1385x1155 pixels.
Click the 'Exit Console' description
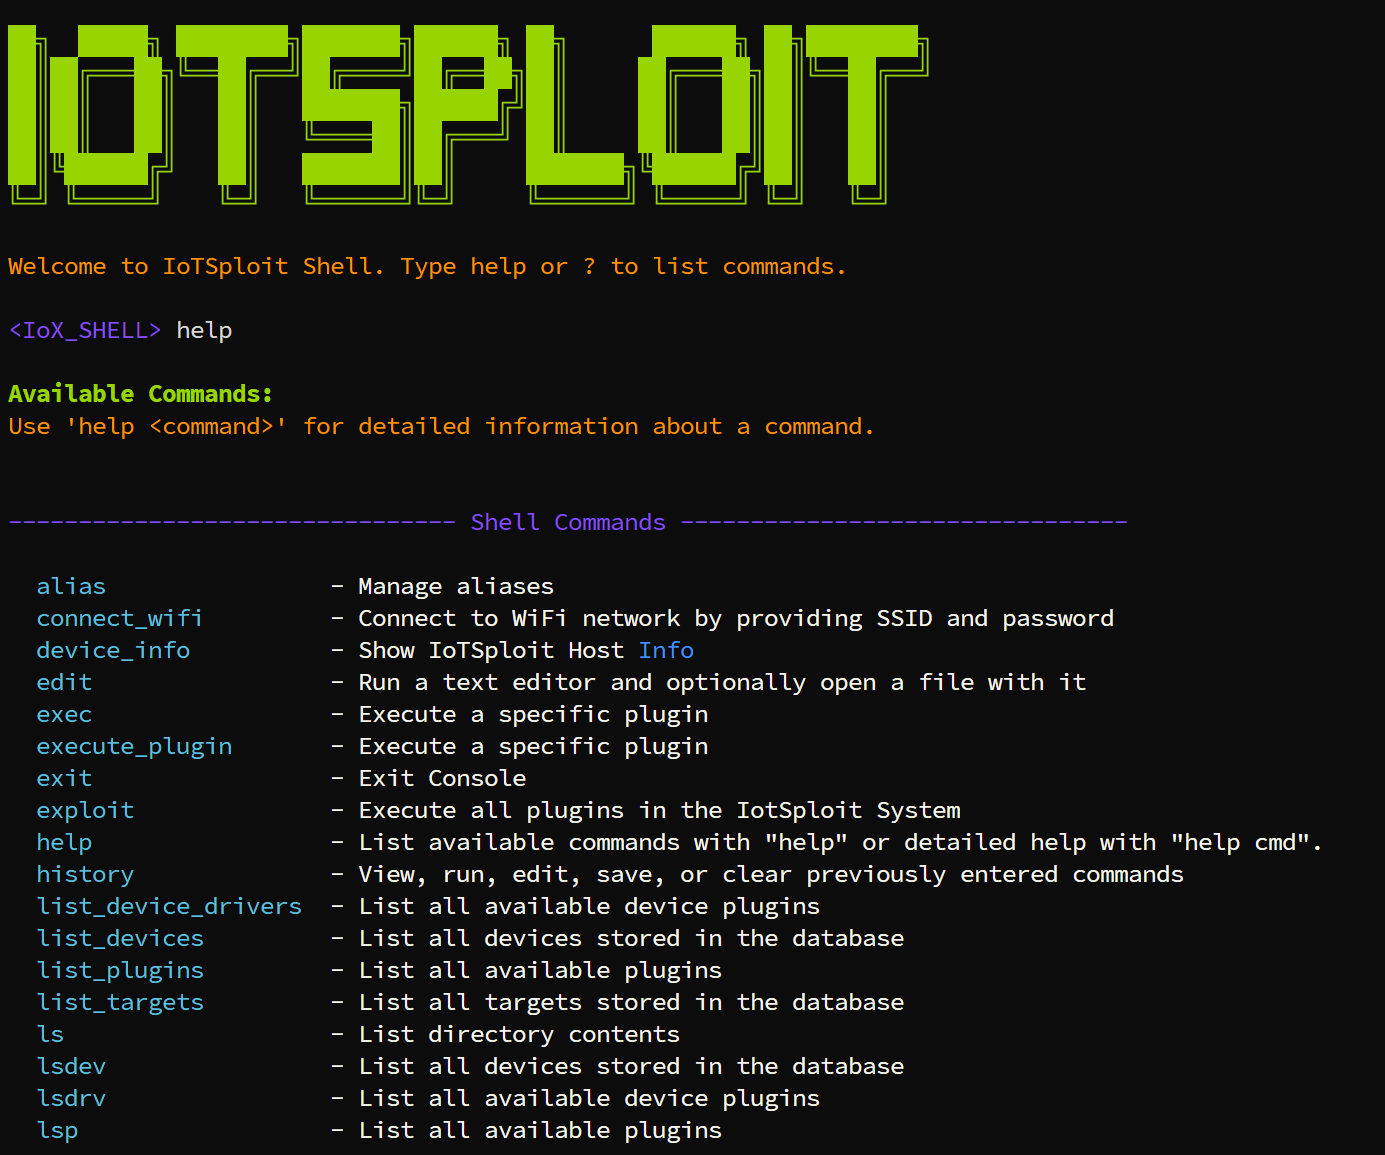pos(442,778)
